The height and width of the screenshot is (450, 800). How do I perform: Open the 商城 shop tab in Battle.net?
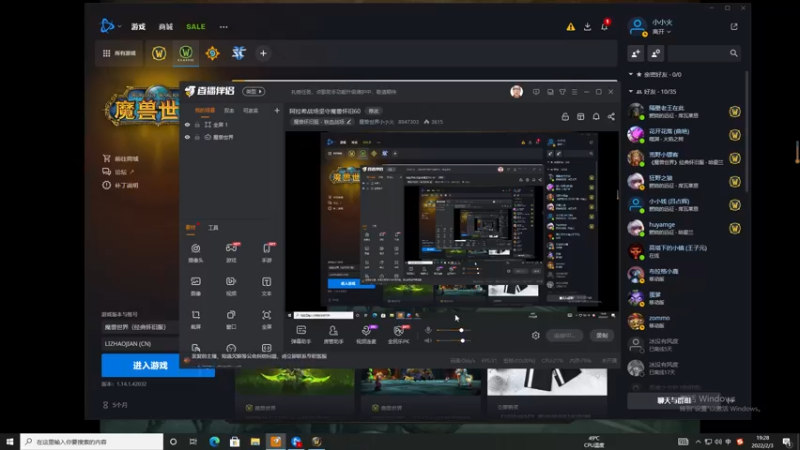coord(165,27)
